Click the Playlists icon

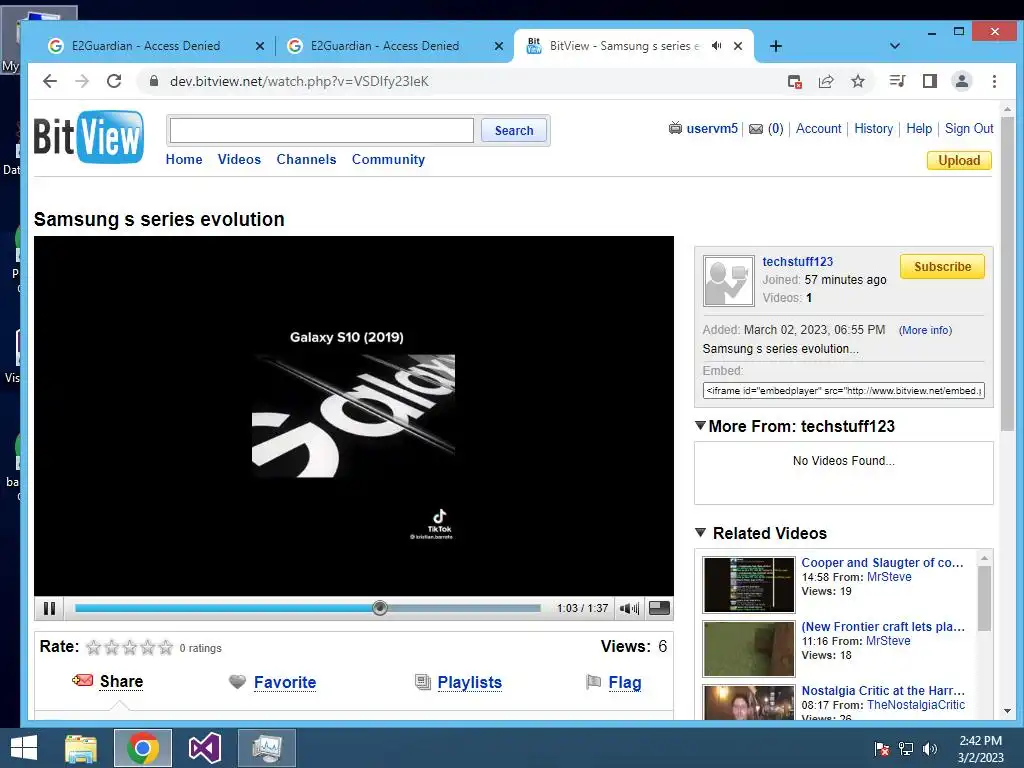tap(423, 682)
